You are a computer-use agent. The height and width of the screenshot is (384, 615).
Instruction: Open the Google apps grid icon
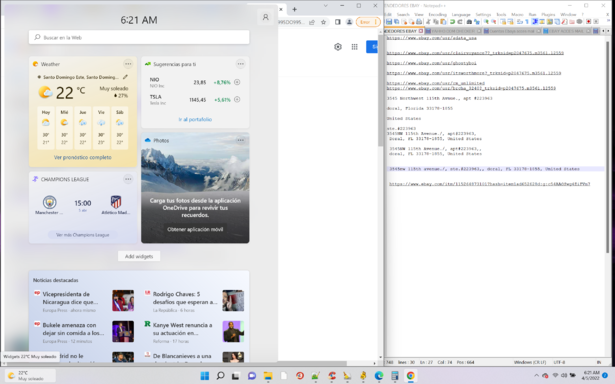tap(355, 47)
